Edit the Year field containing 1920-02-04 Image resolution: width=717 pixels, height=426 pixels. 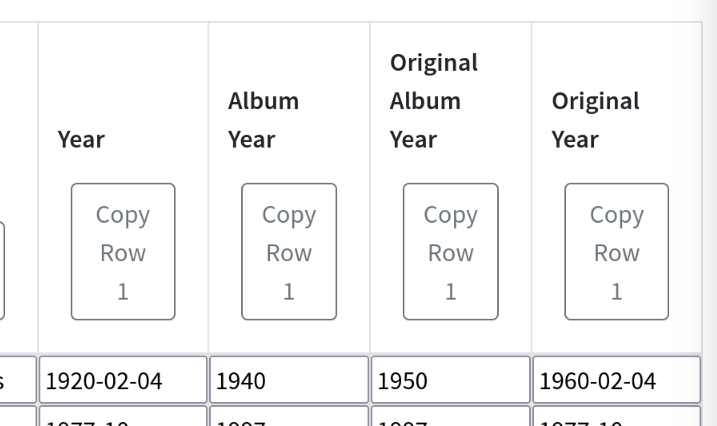coord(123,380)
